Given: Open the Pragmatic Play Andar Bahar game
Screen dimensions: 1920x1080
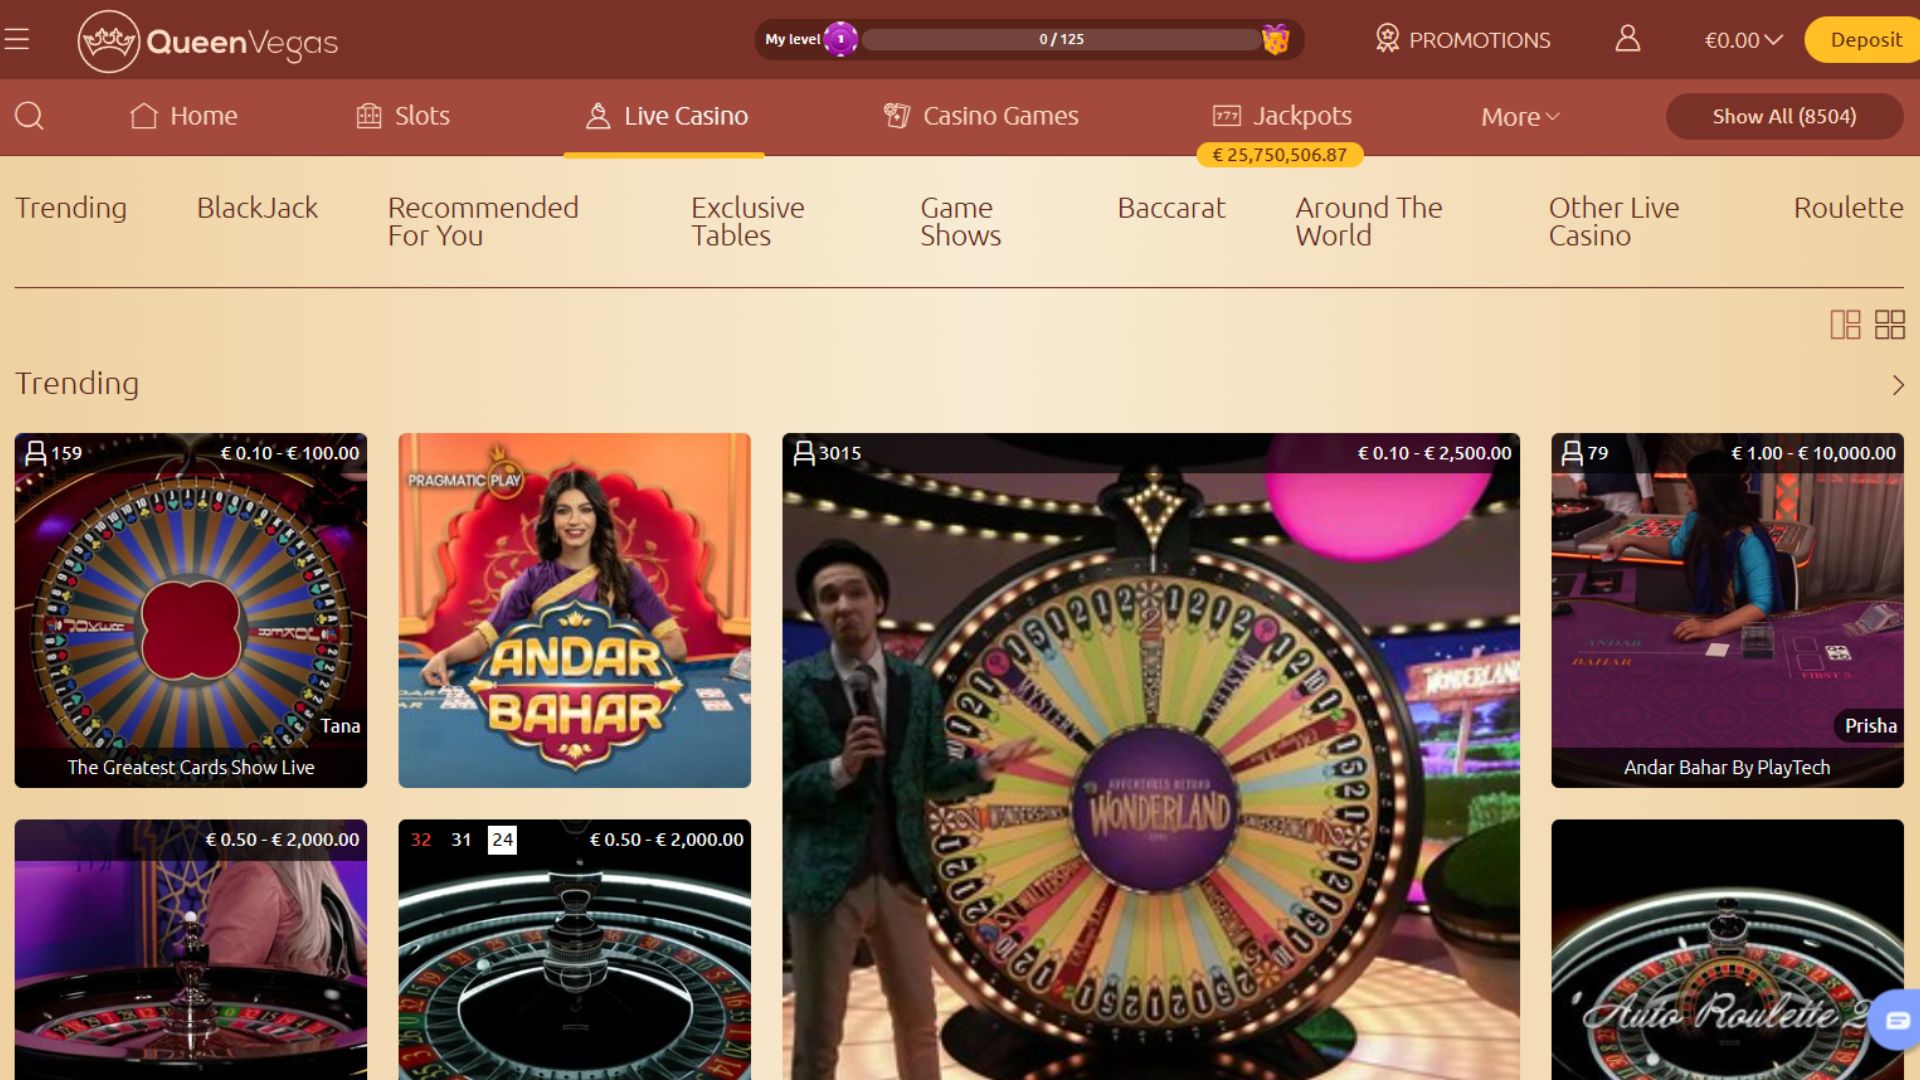Looking at the screenshot, I should pos(575,610).
